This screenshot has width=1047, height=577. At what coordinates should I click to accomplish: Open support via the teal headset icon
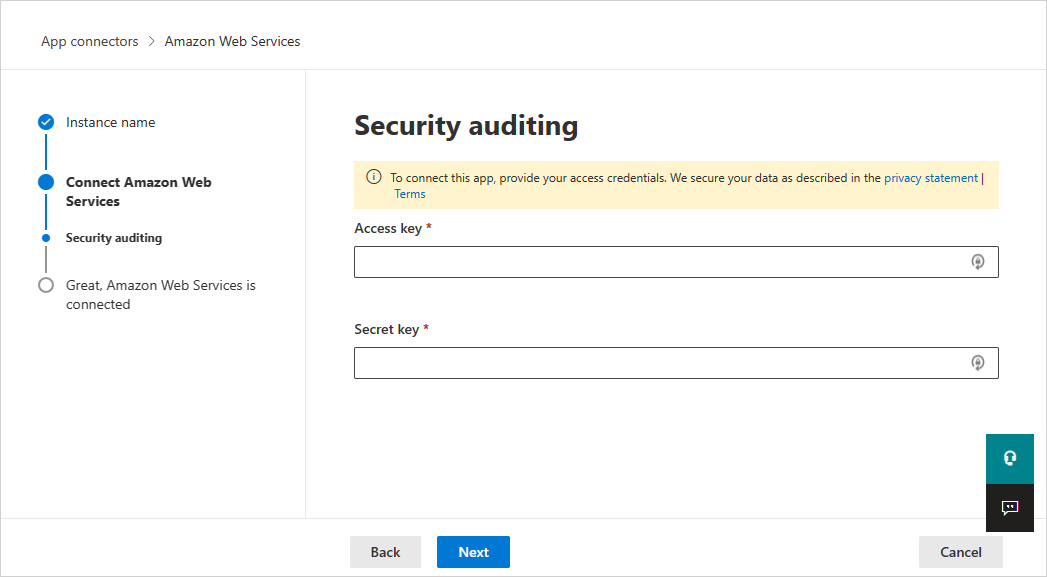coord(1009,458)
